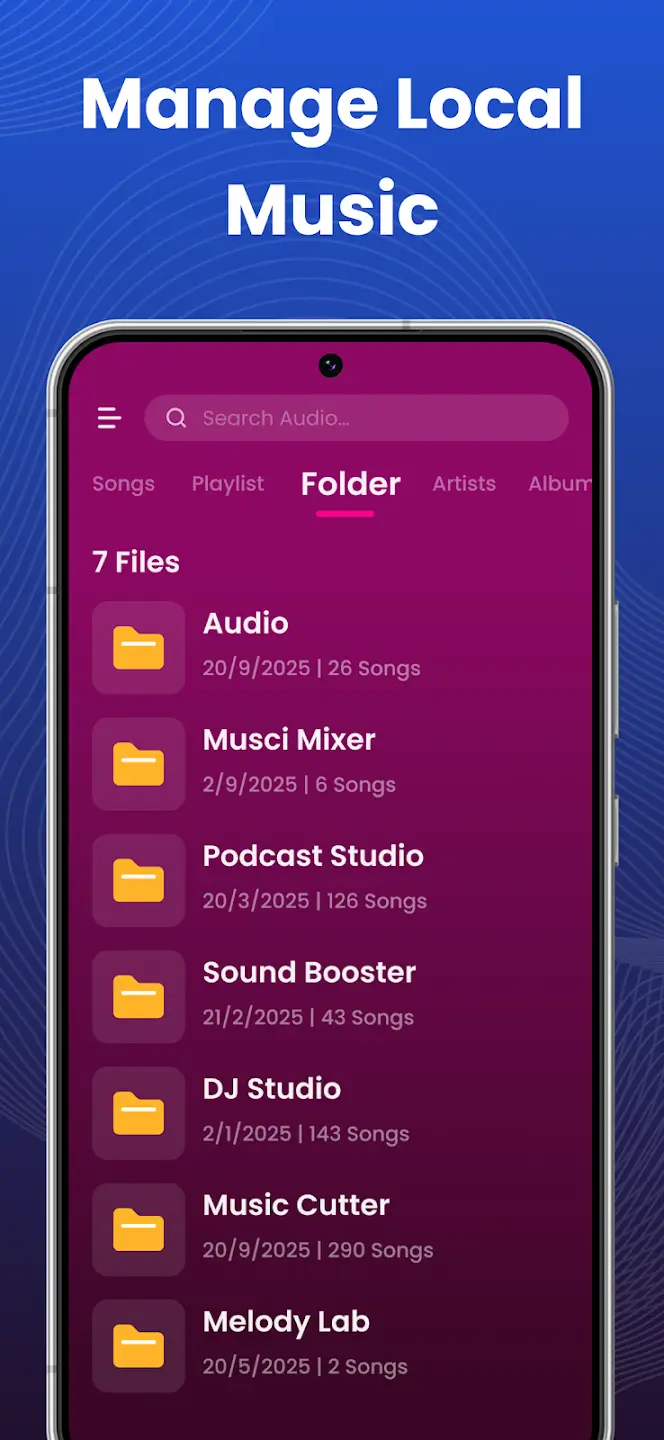Click the Musci Mixer folder icon
This screenshot has width=664, height=1440.
tap(138, 764)
